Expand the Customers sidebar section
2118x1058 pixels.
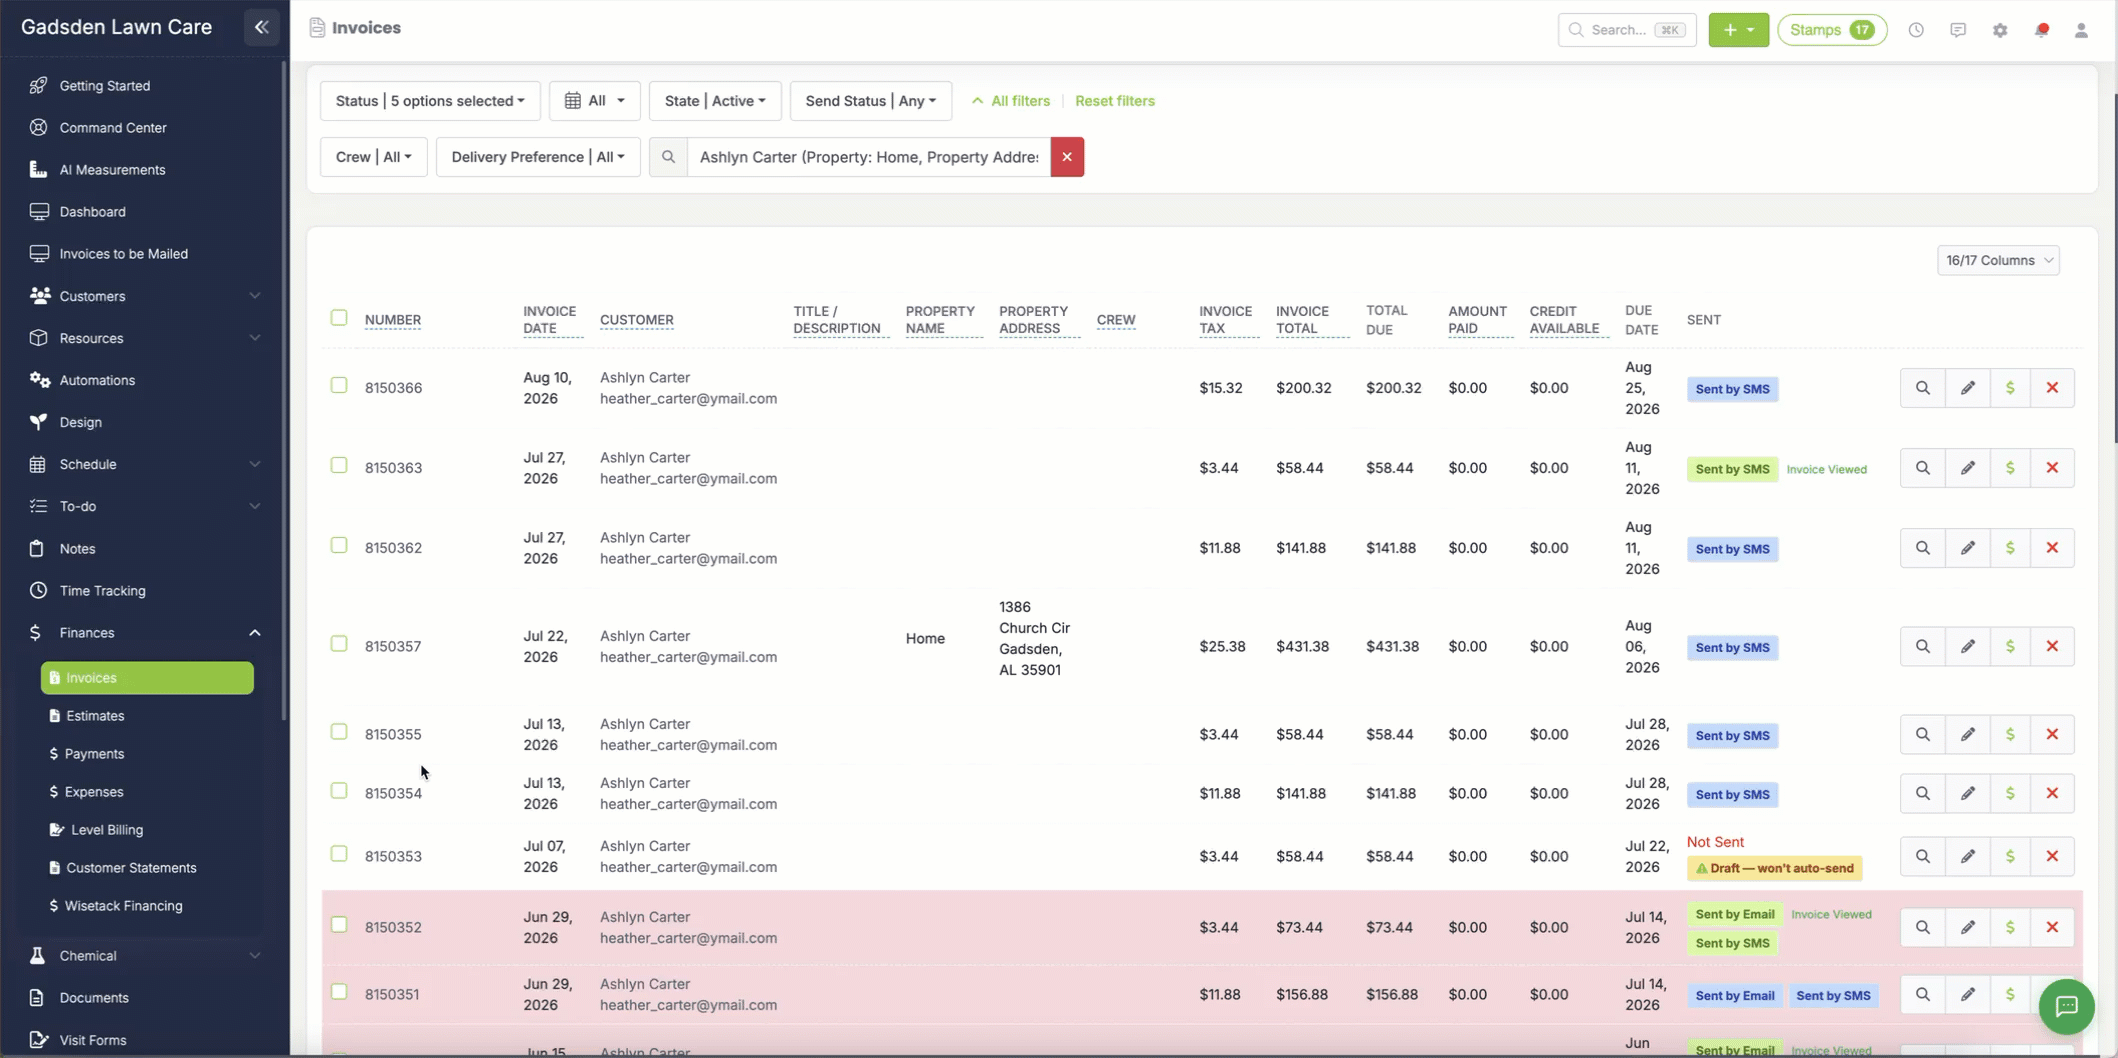pyautogui.click(x=145, y=296)
